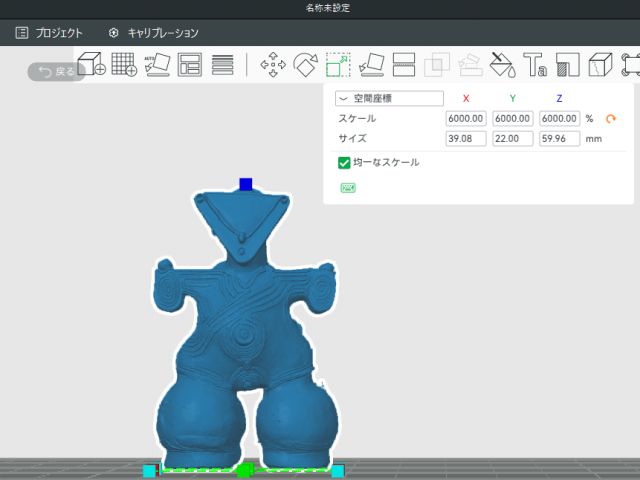Open the プロジェクト tab
Viewport: 640px width, 480px height.
coord(50,33)
